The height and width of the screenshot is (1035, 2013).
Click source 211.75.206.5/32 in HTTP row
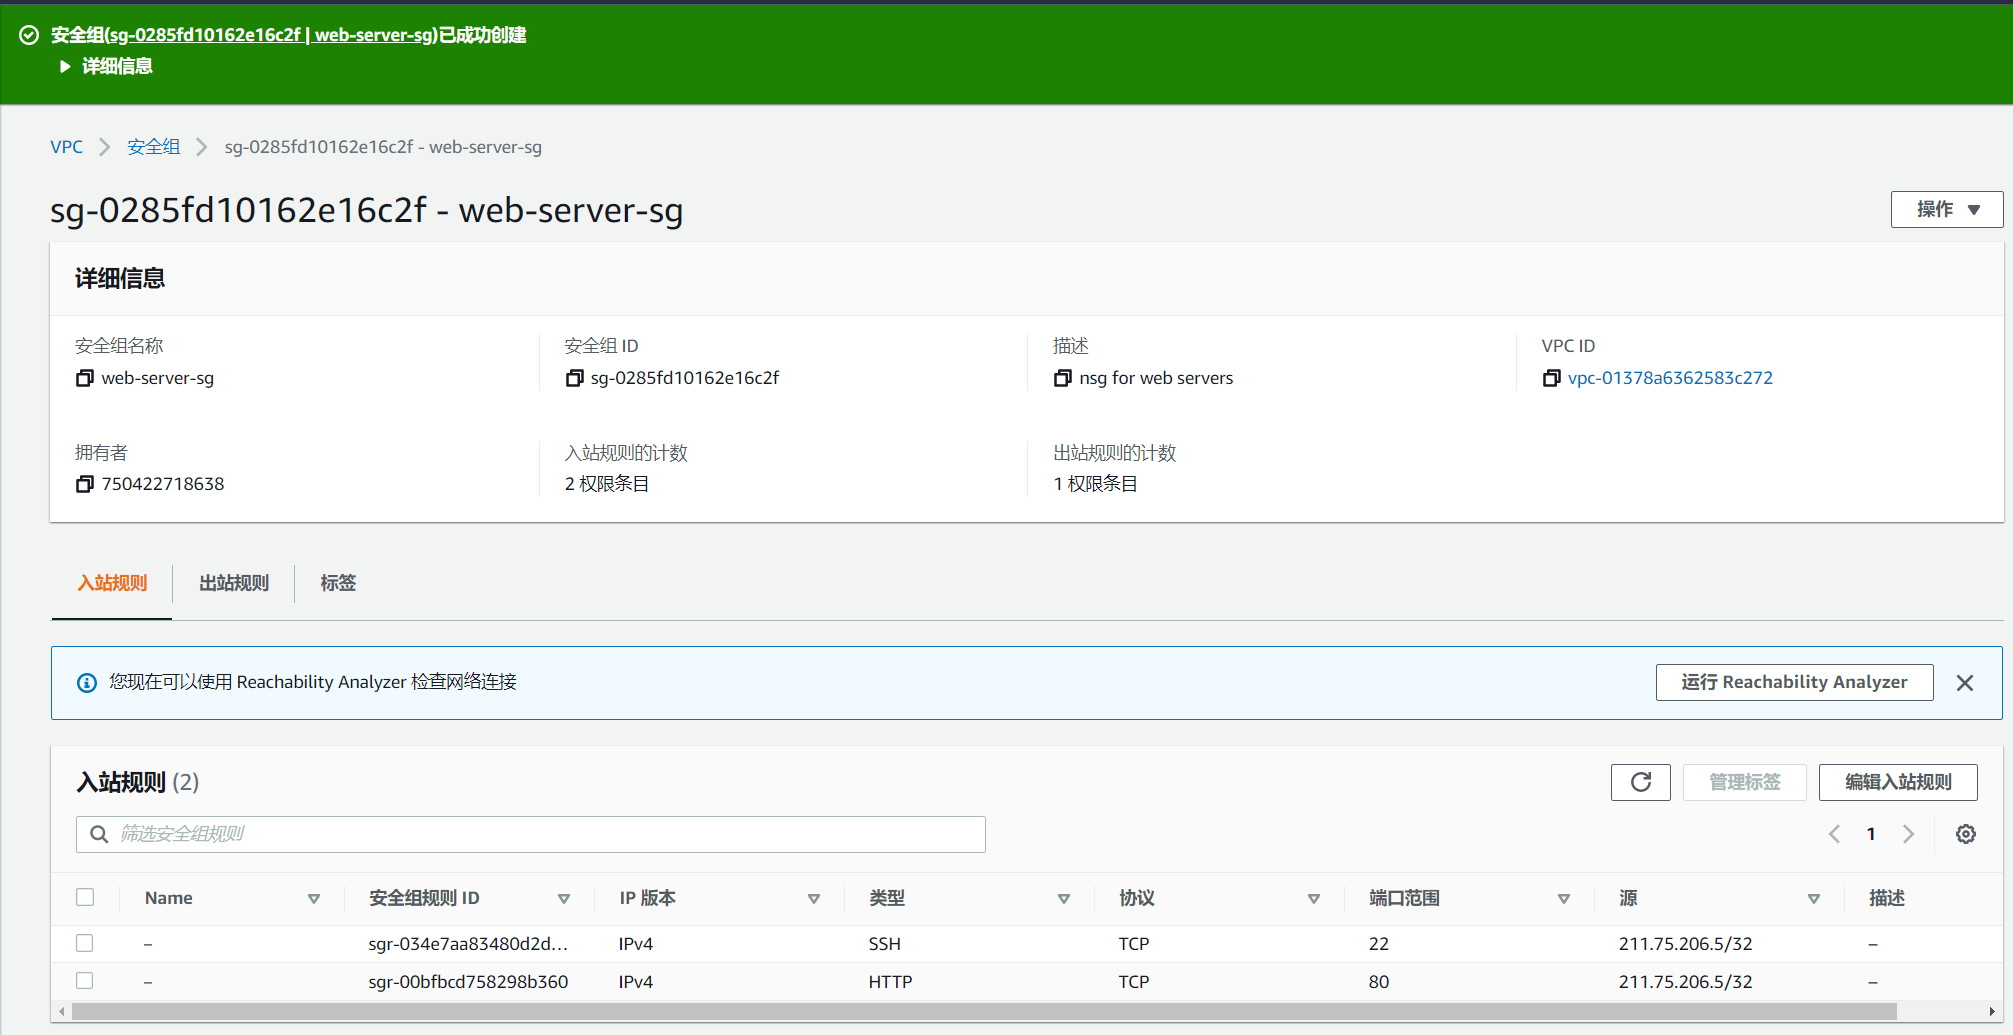[x=1685, y=982]
